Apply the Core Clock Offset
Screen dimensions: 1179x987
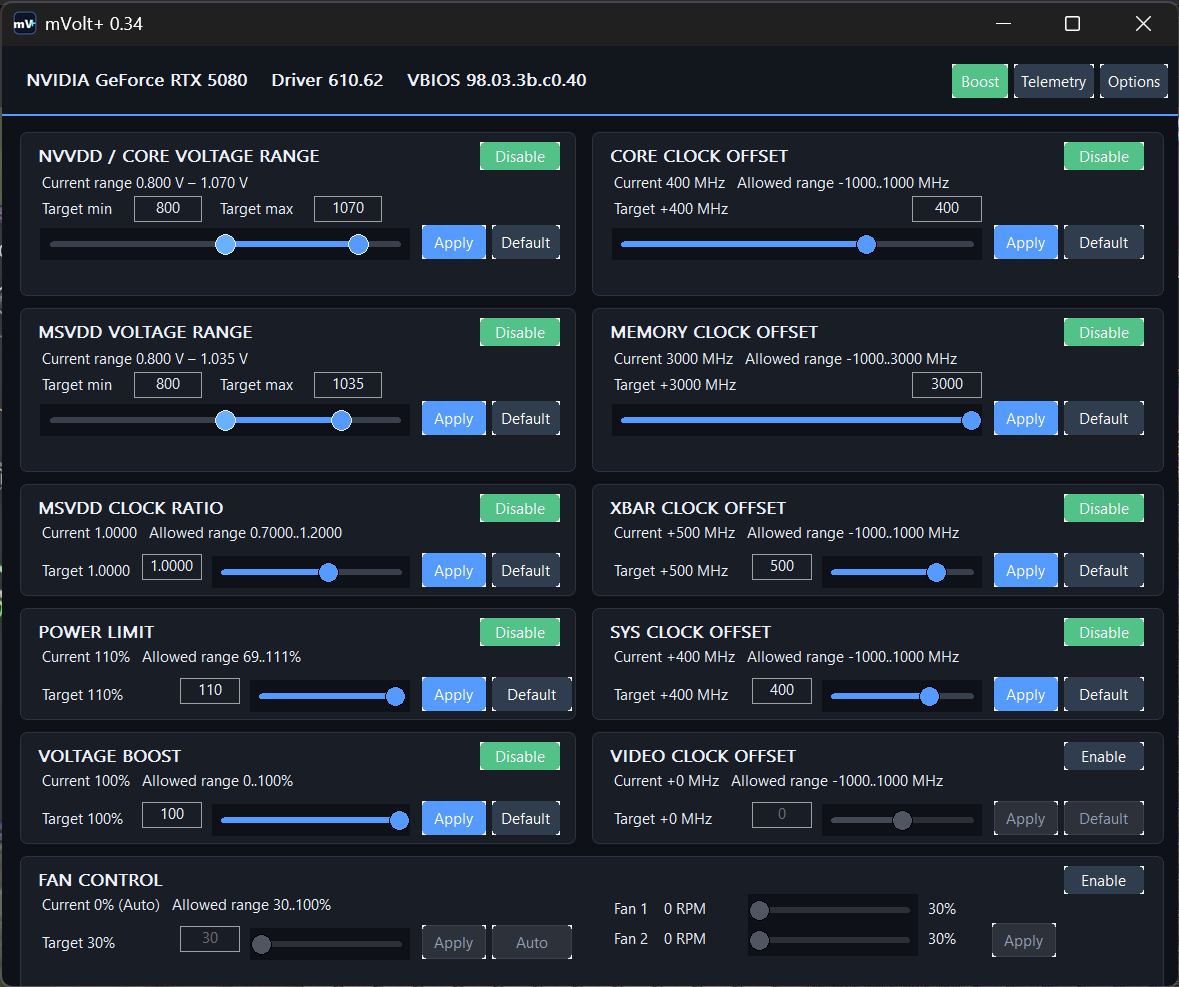click(x=1026, y=242)
